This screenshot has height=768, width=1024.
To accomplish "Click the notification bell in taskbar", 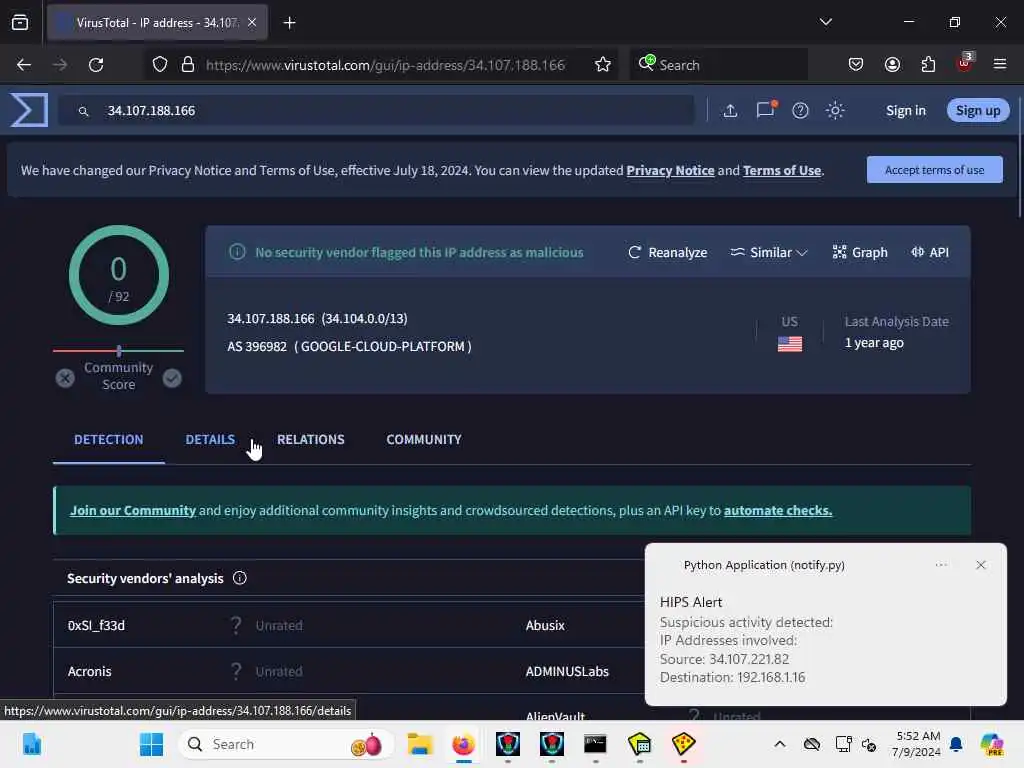I will (x=956, y=744).
